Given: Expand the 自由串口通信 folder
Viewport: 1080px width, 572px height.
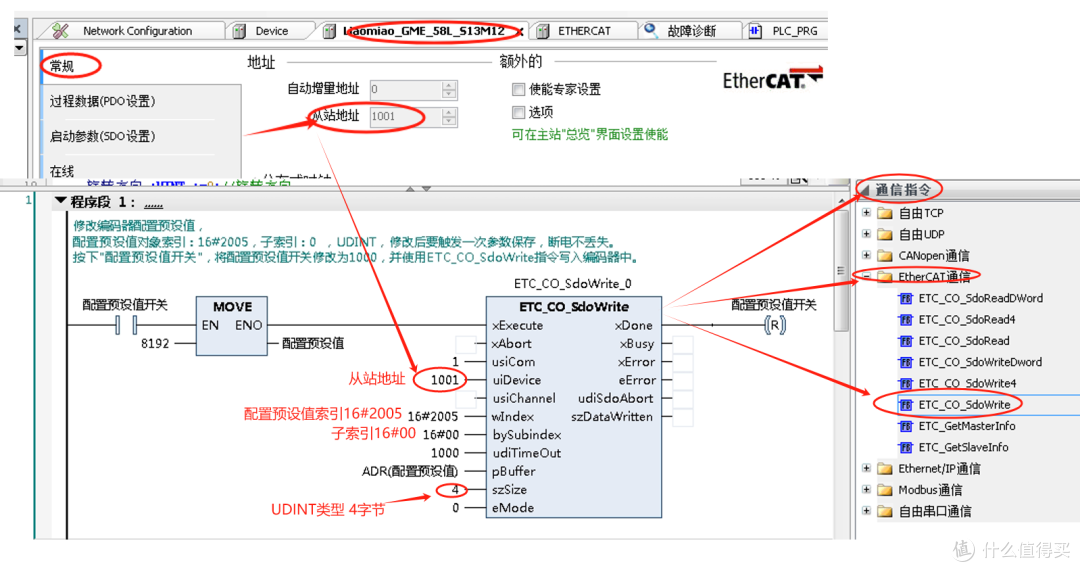Looking at the screenshot, I should pyautogui.click(x=866, y=511).
